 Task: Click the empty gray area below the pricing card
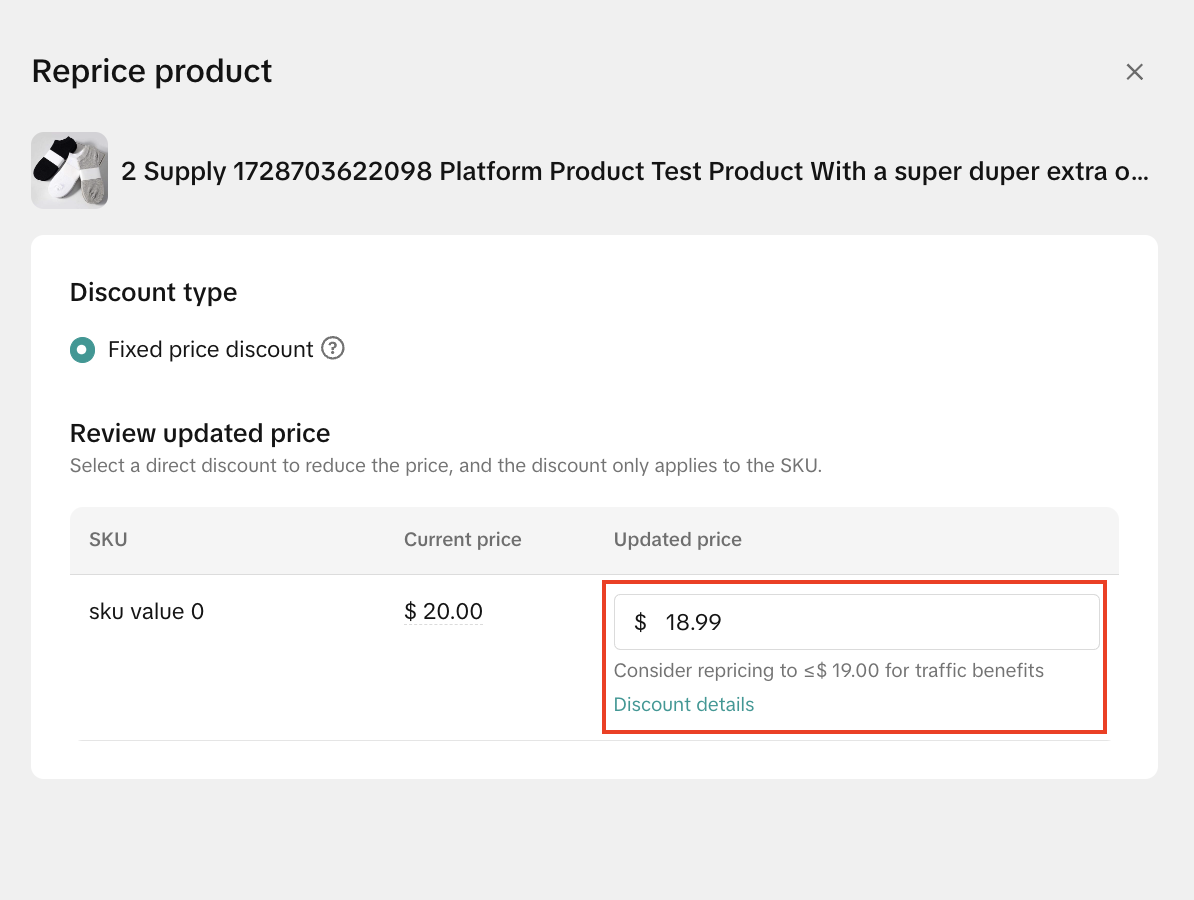pos(596,838)
